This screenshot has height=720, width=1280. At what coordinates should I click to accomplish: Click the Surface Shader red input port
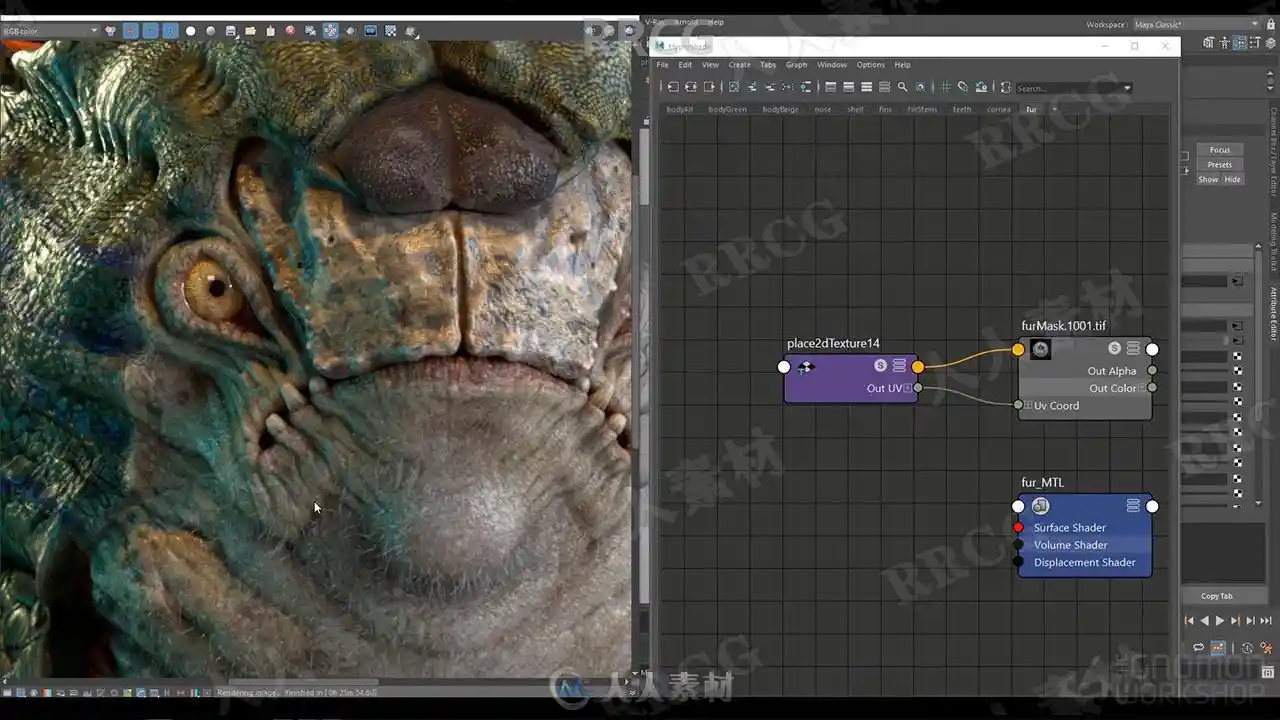[x=1018, y=527]
